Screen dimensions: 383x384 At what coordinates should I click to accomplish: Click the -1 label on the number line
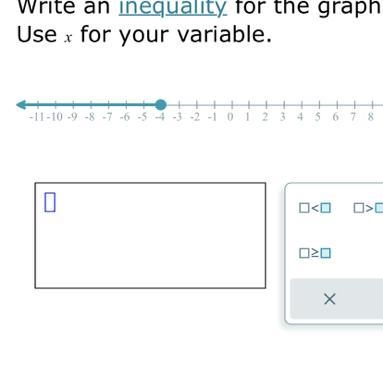coord(212,117)
